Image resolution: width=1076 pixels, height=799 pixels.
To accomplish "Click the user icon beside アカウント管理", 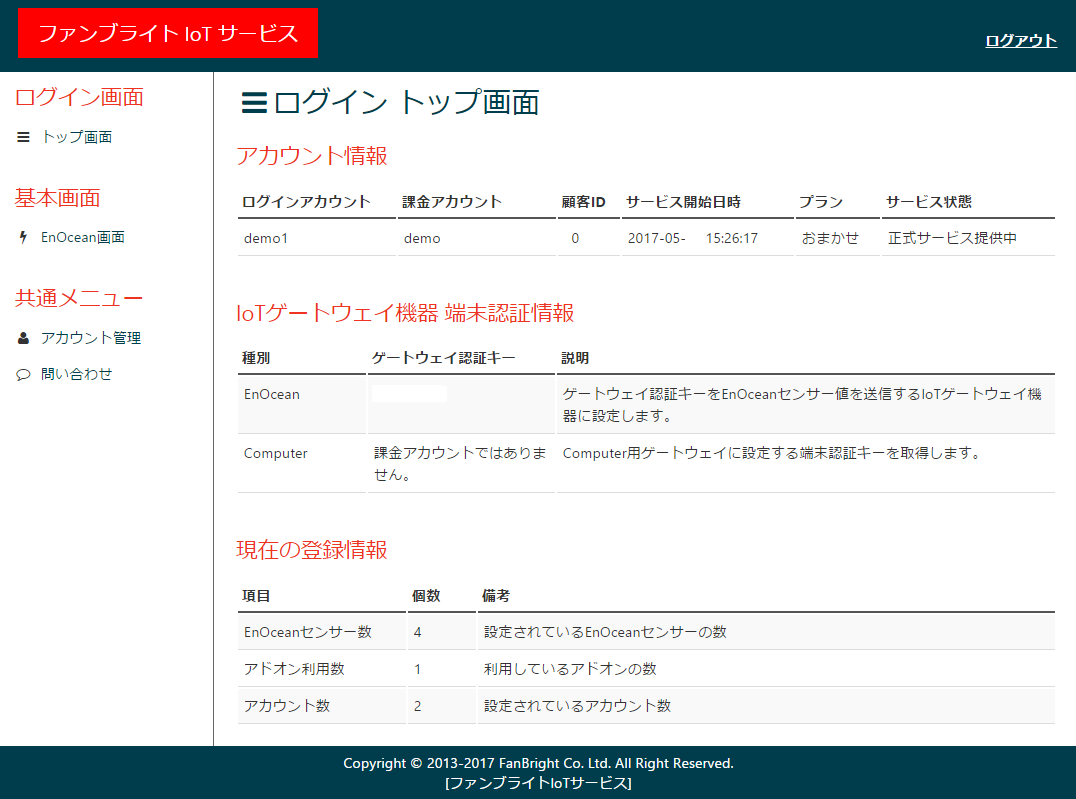I will (x=23, y=338).
